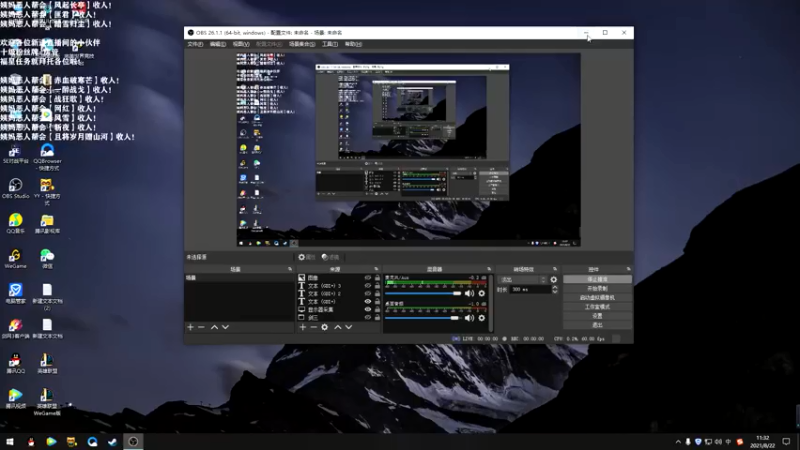Enable 工作室模式 studio mode
Image resolution: width=800 pixels, height=450 pixels.
(x=597, y=307)
